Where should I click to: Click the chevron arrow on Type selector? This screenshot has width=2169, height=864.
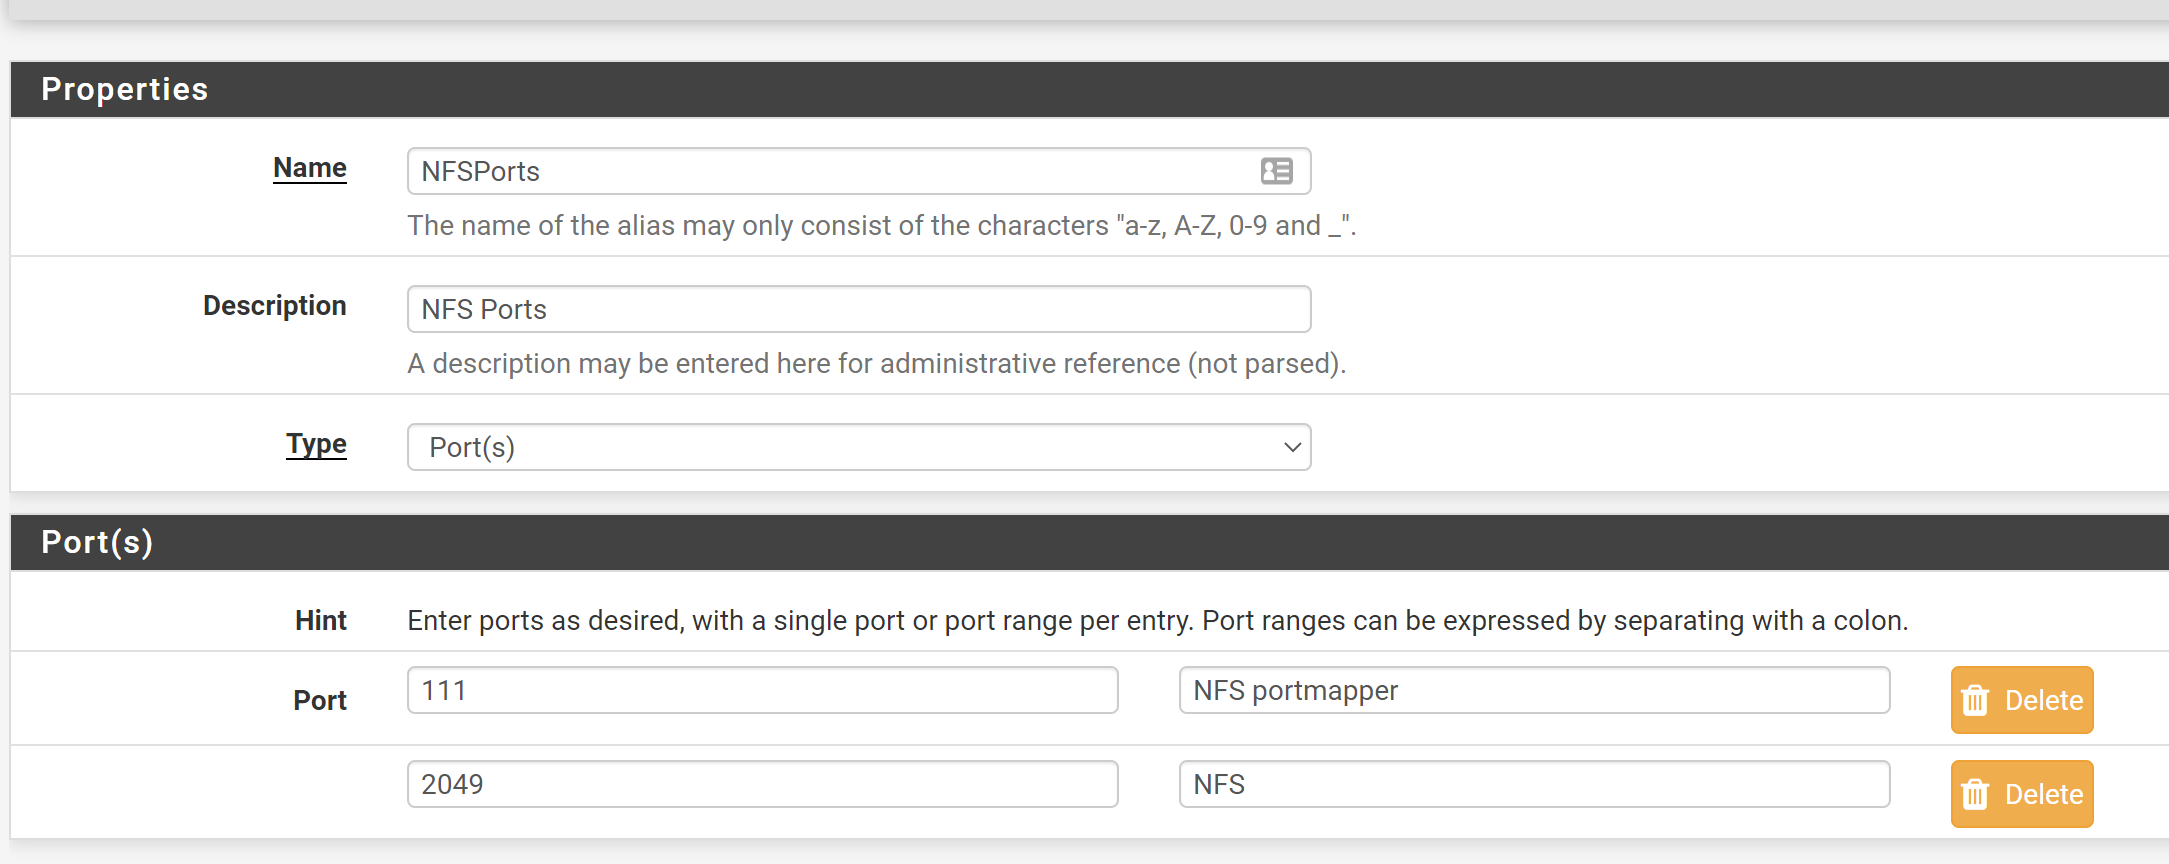1292,447
